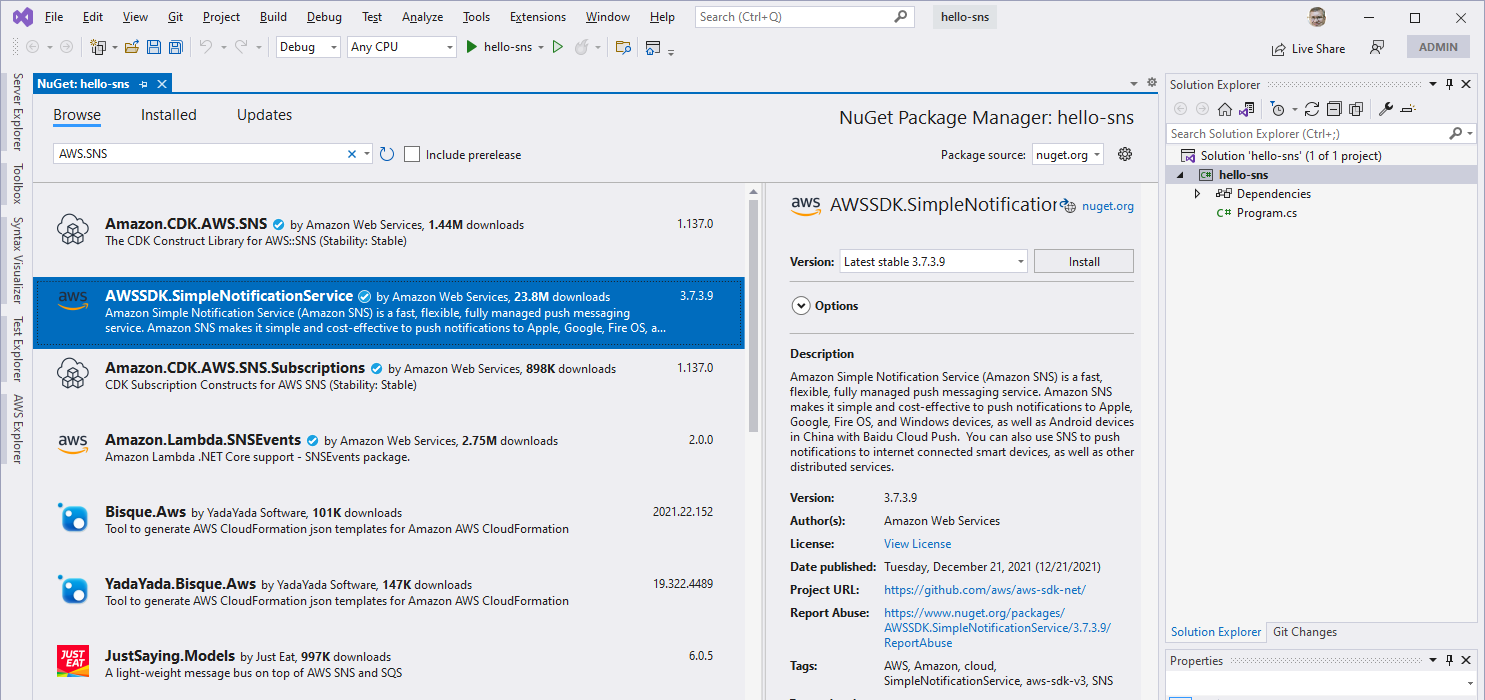Open the Debug configuration dropdown

308,47
